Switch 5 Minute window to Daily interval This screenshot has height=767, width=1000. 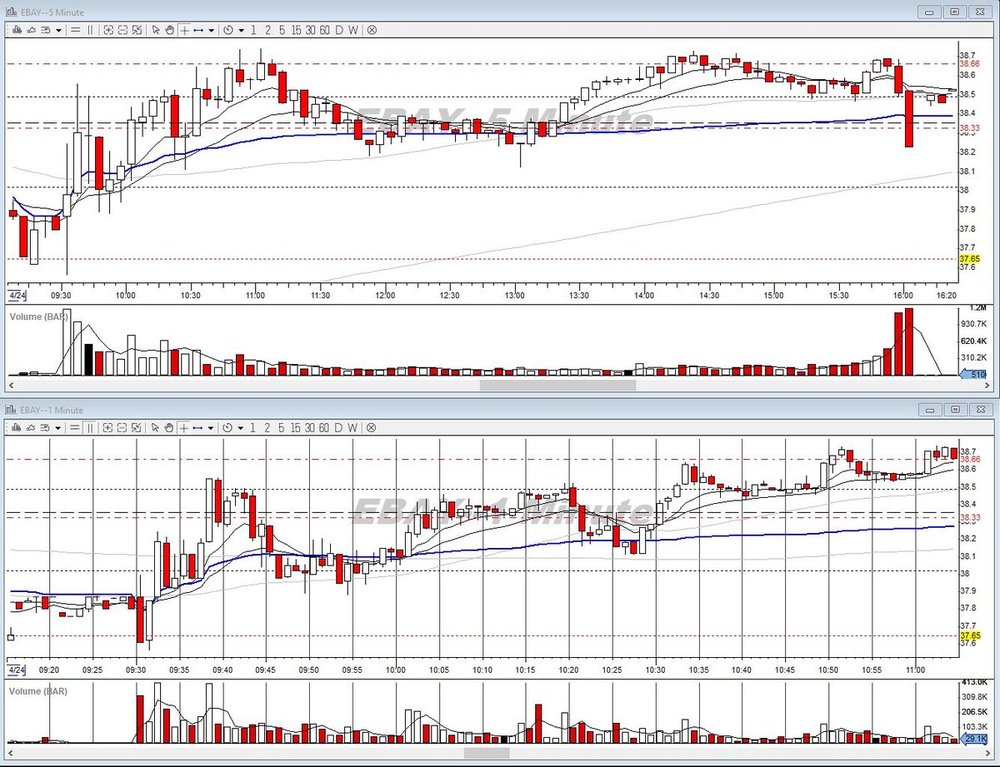[339, 30]
